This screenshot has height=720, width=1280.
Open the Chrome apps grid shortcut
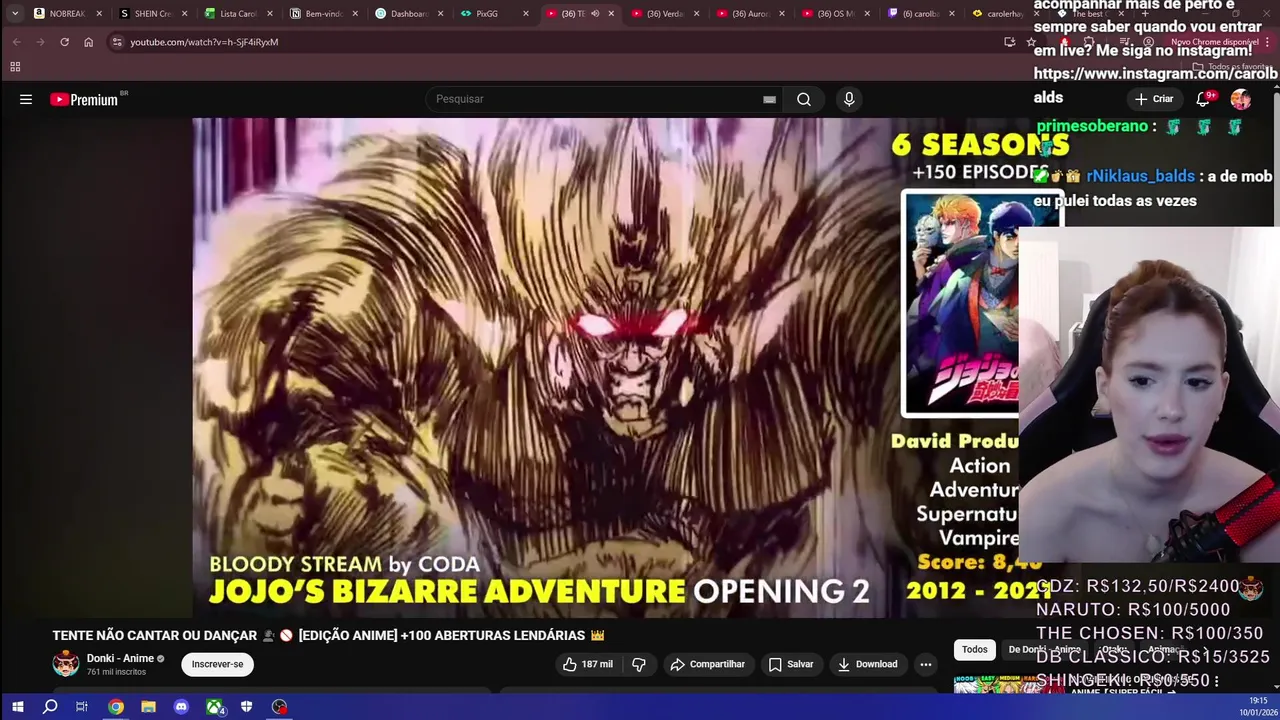point(15,67)
